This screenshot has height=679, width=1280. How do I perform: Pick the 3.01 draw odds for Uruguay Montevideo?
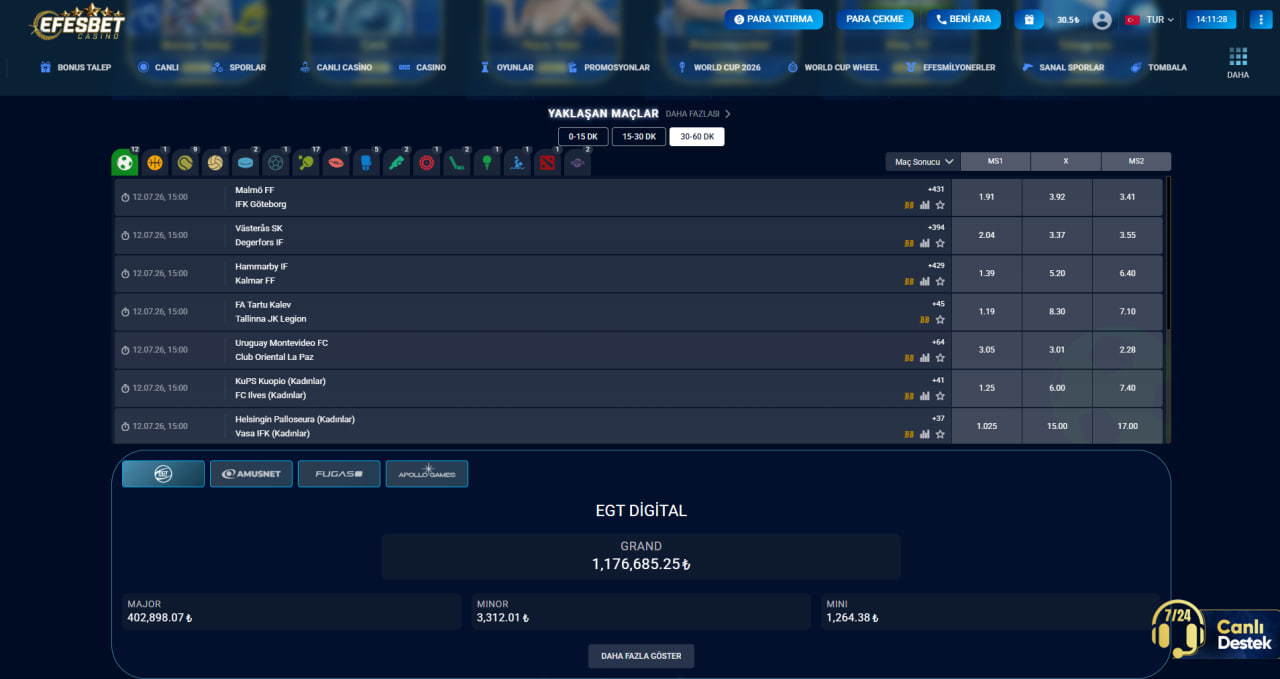point(1057,350)
